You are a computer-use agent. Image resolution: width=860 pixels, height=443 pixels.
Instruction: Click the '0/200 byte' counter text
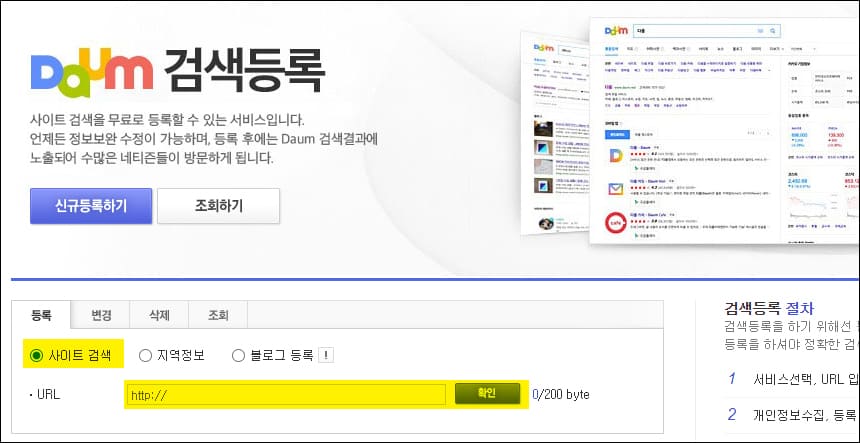[x=561, y=394]
